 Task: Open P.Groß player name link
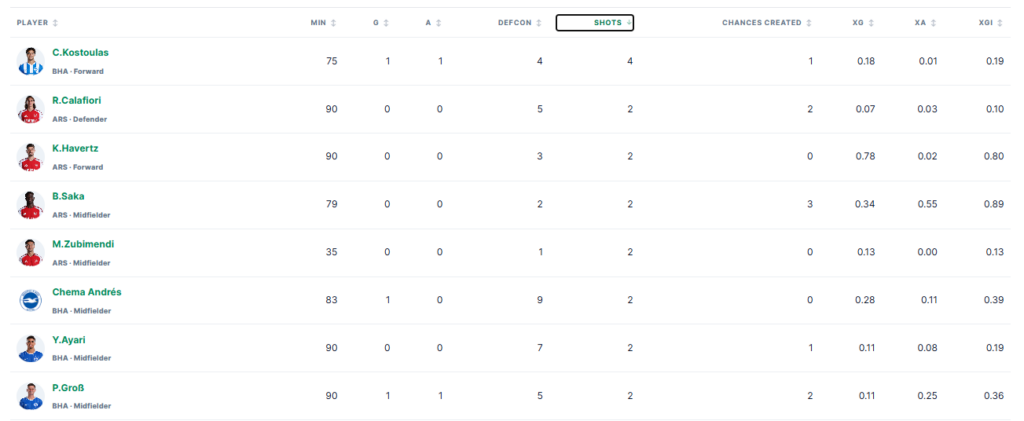68,388
